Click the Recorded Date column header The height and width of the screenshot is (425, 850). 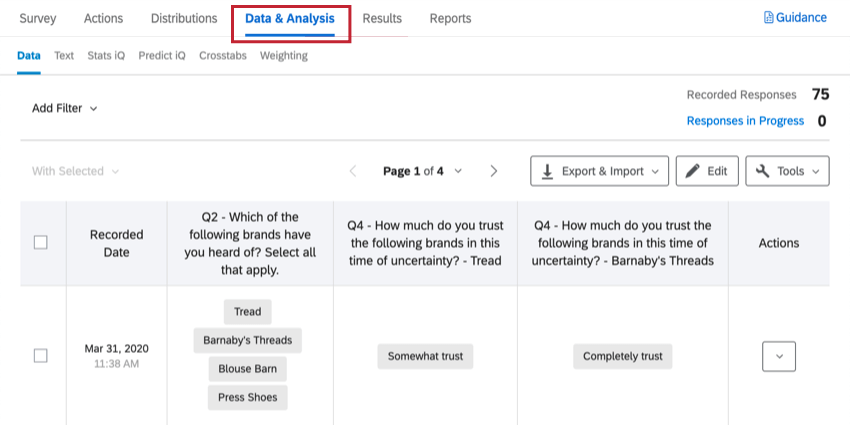117,243
